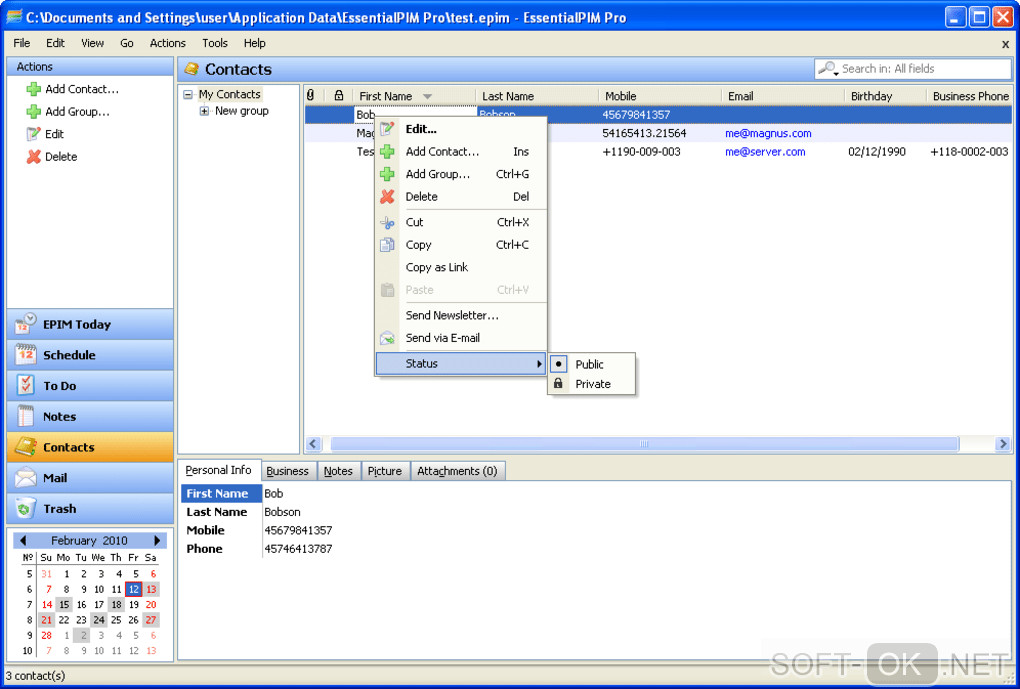Click the Birthday column header
This screenshot has width=1020, height=689.
point(885,96)
